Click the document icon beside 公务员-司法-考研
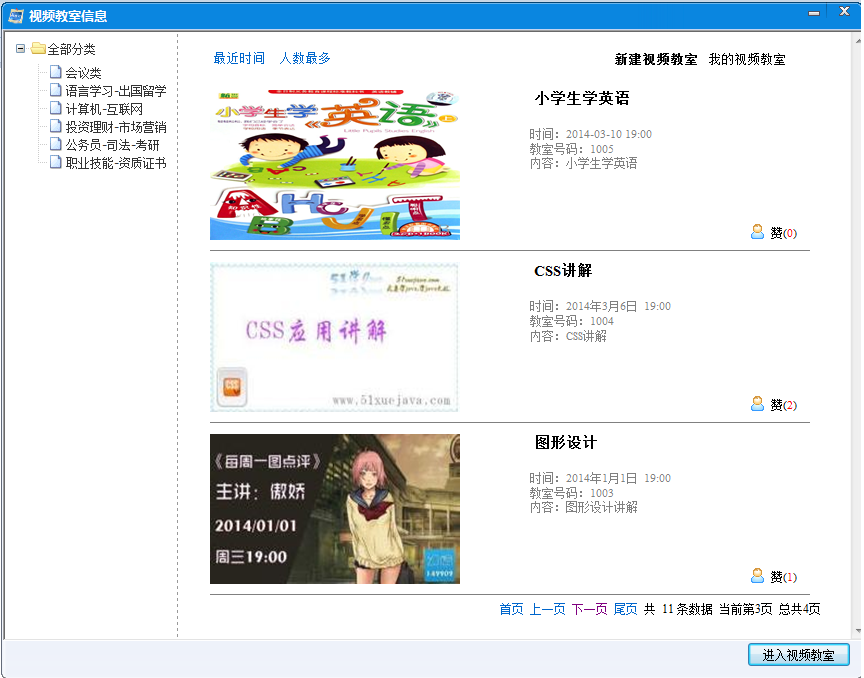 (x=56, y=145)
